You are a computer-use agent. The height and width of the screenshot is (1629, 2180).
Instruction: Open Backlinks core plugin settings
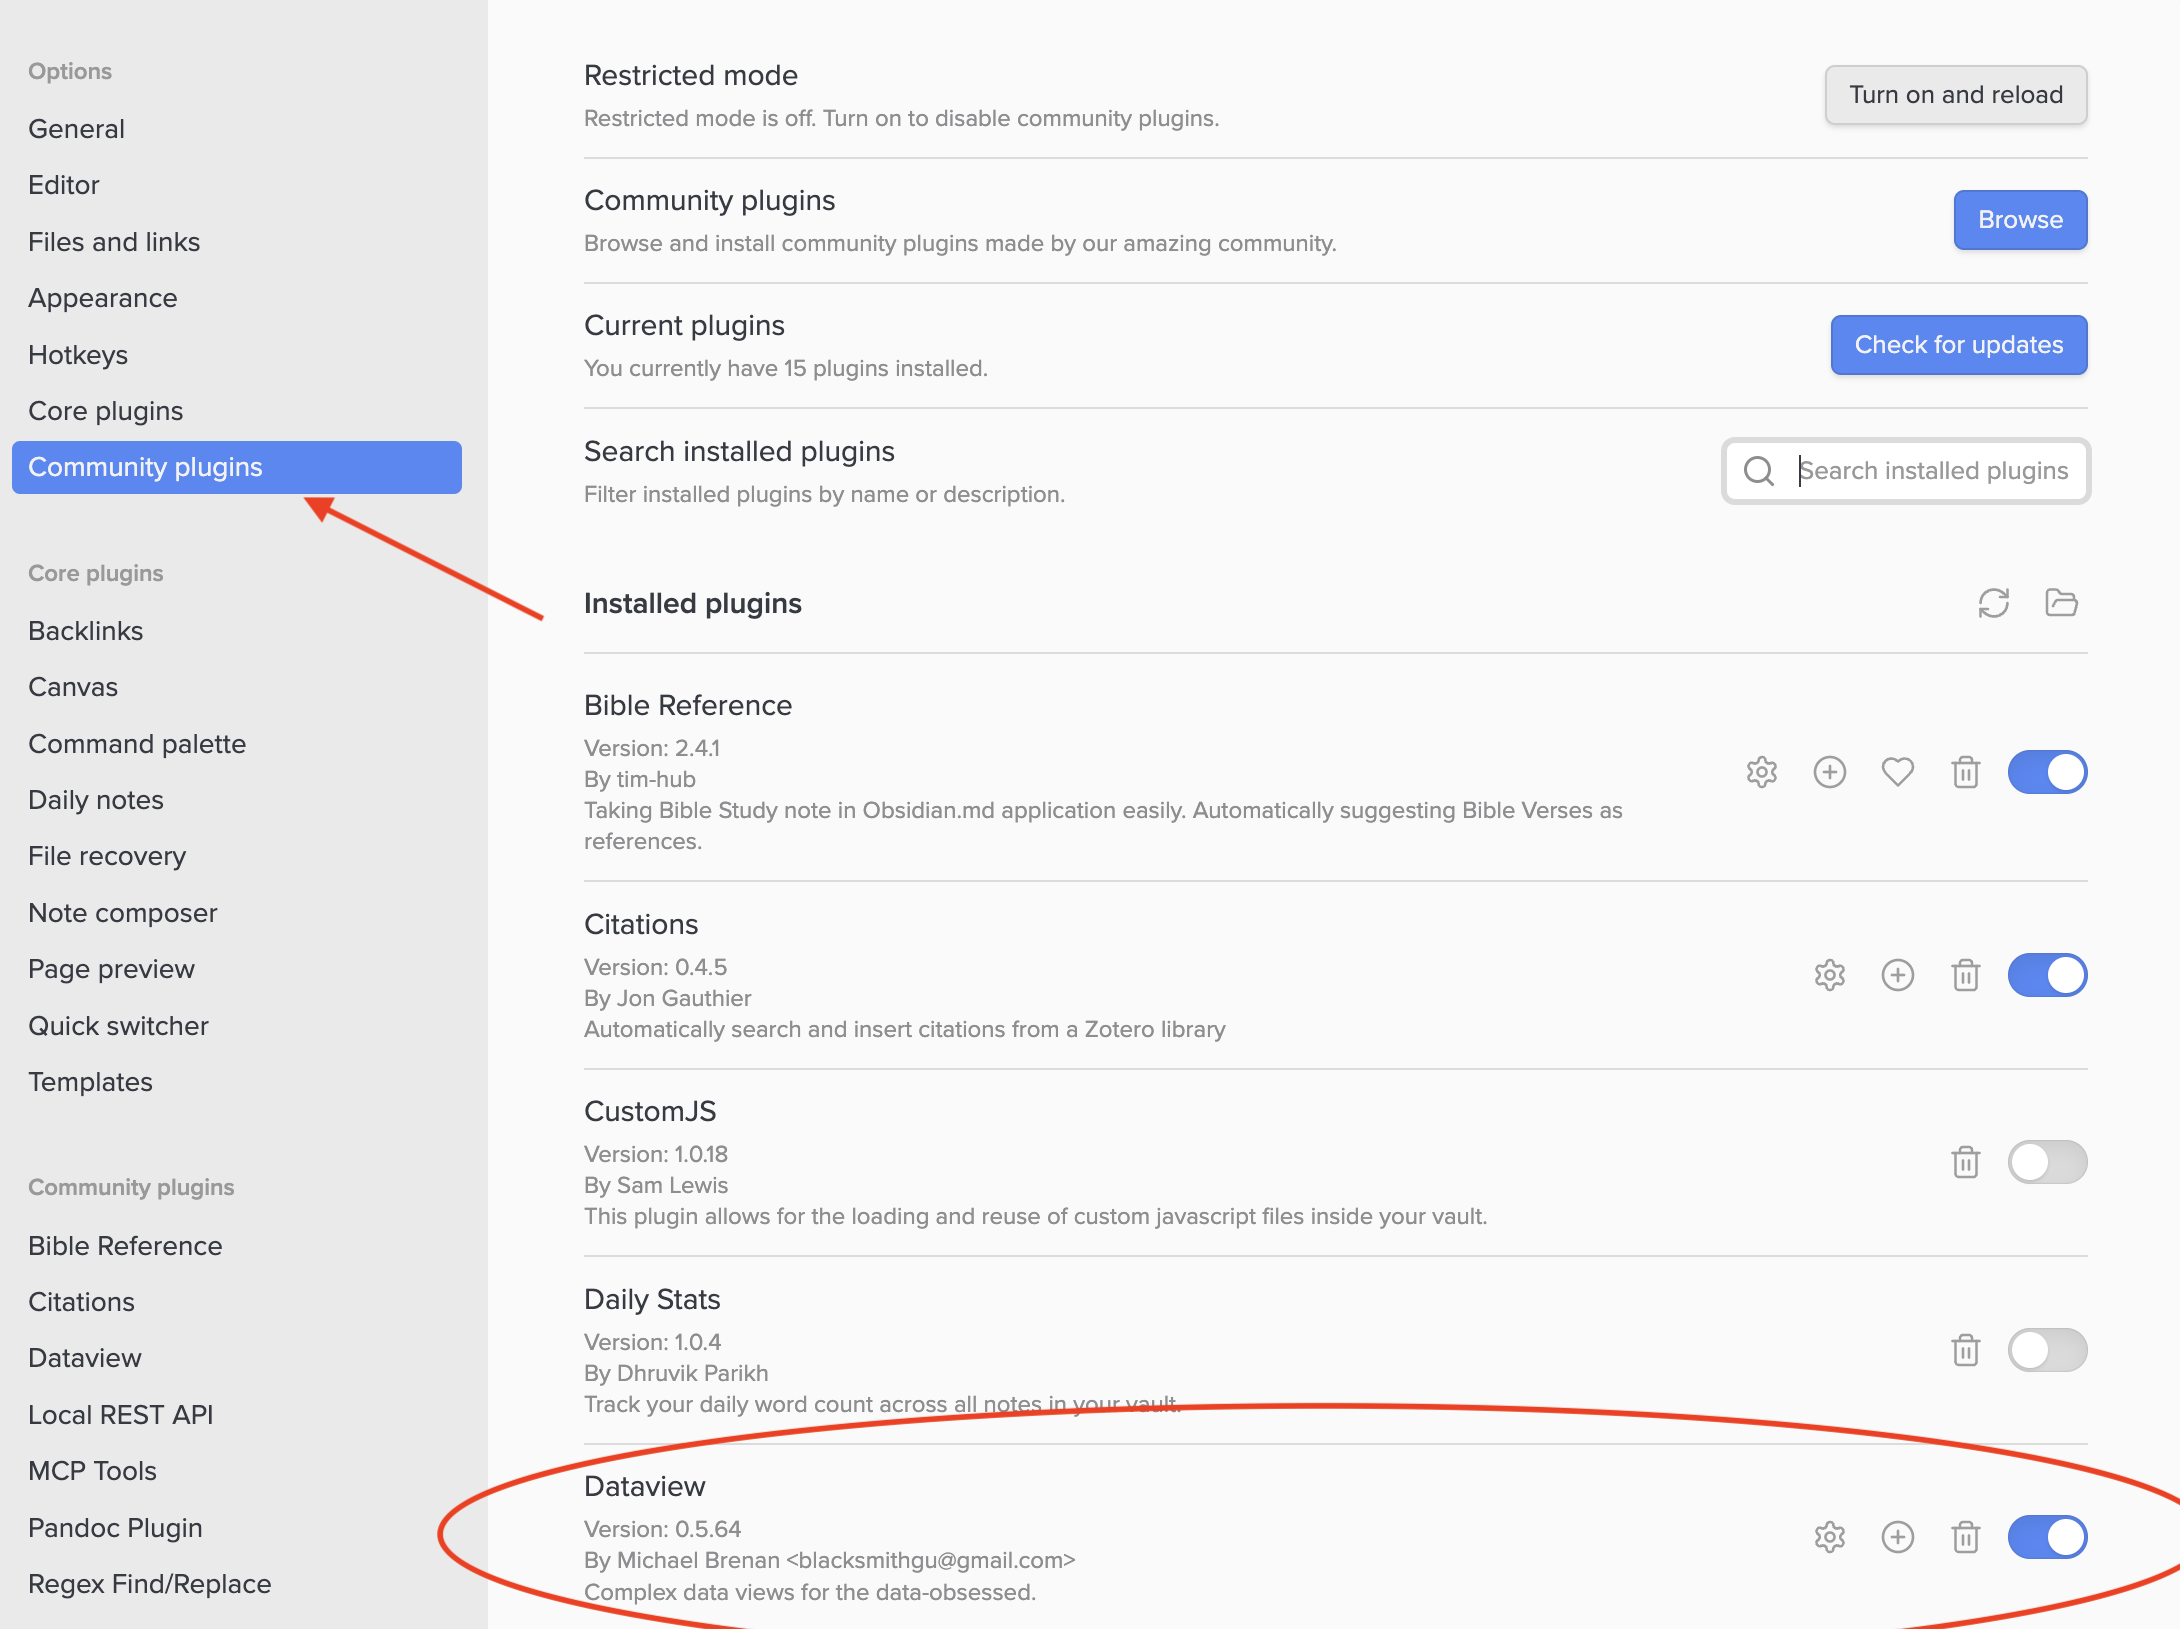236,631
